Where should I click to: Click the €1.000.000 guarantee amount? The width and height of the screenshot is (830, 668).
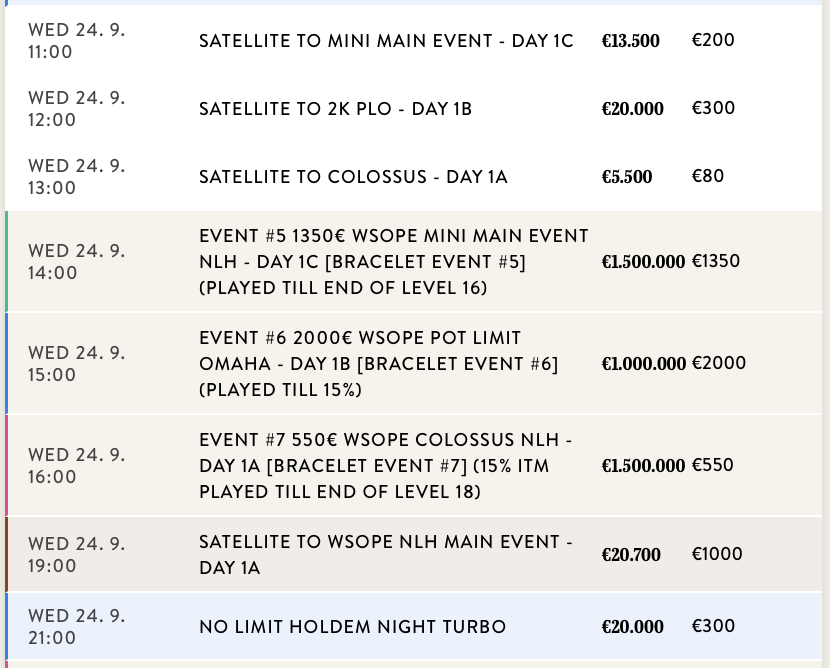[x=643, y=364]
